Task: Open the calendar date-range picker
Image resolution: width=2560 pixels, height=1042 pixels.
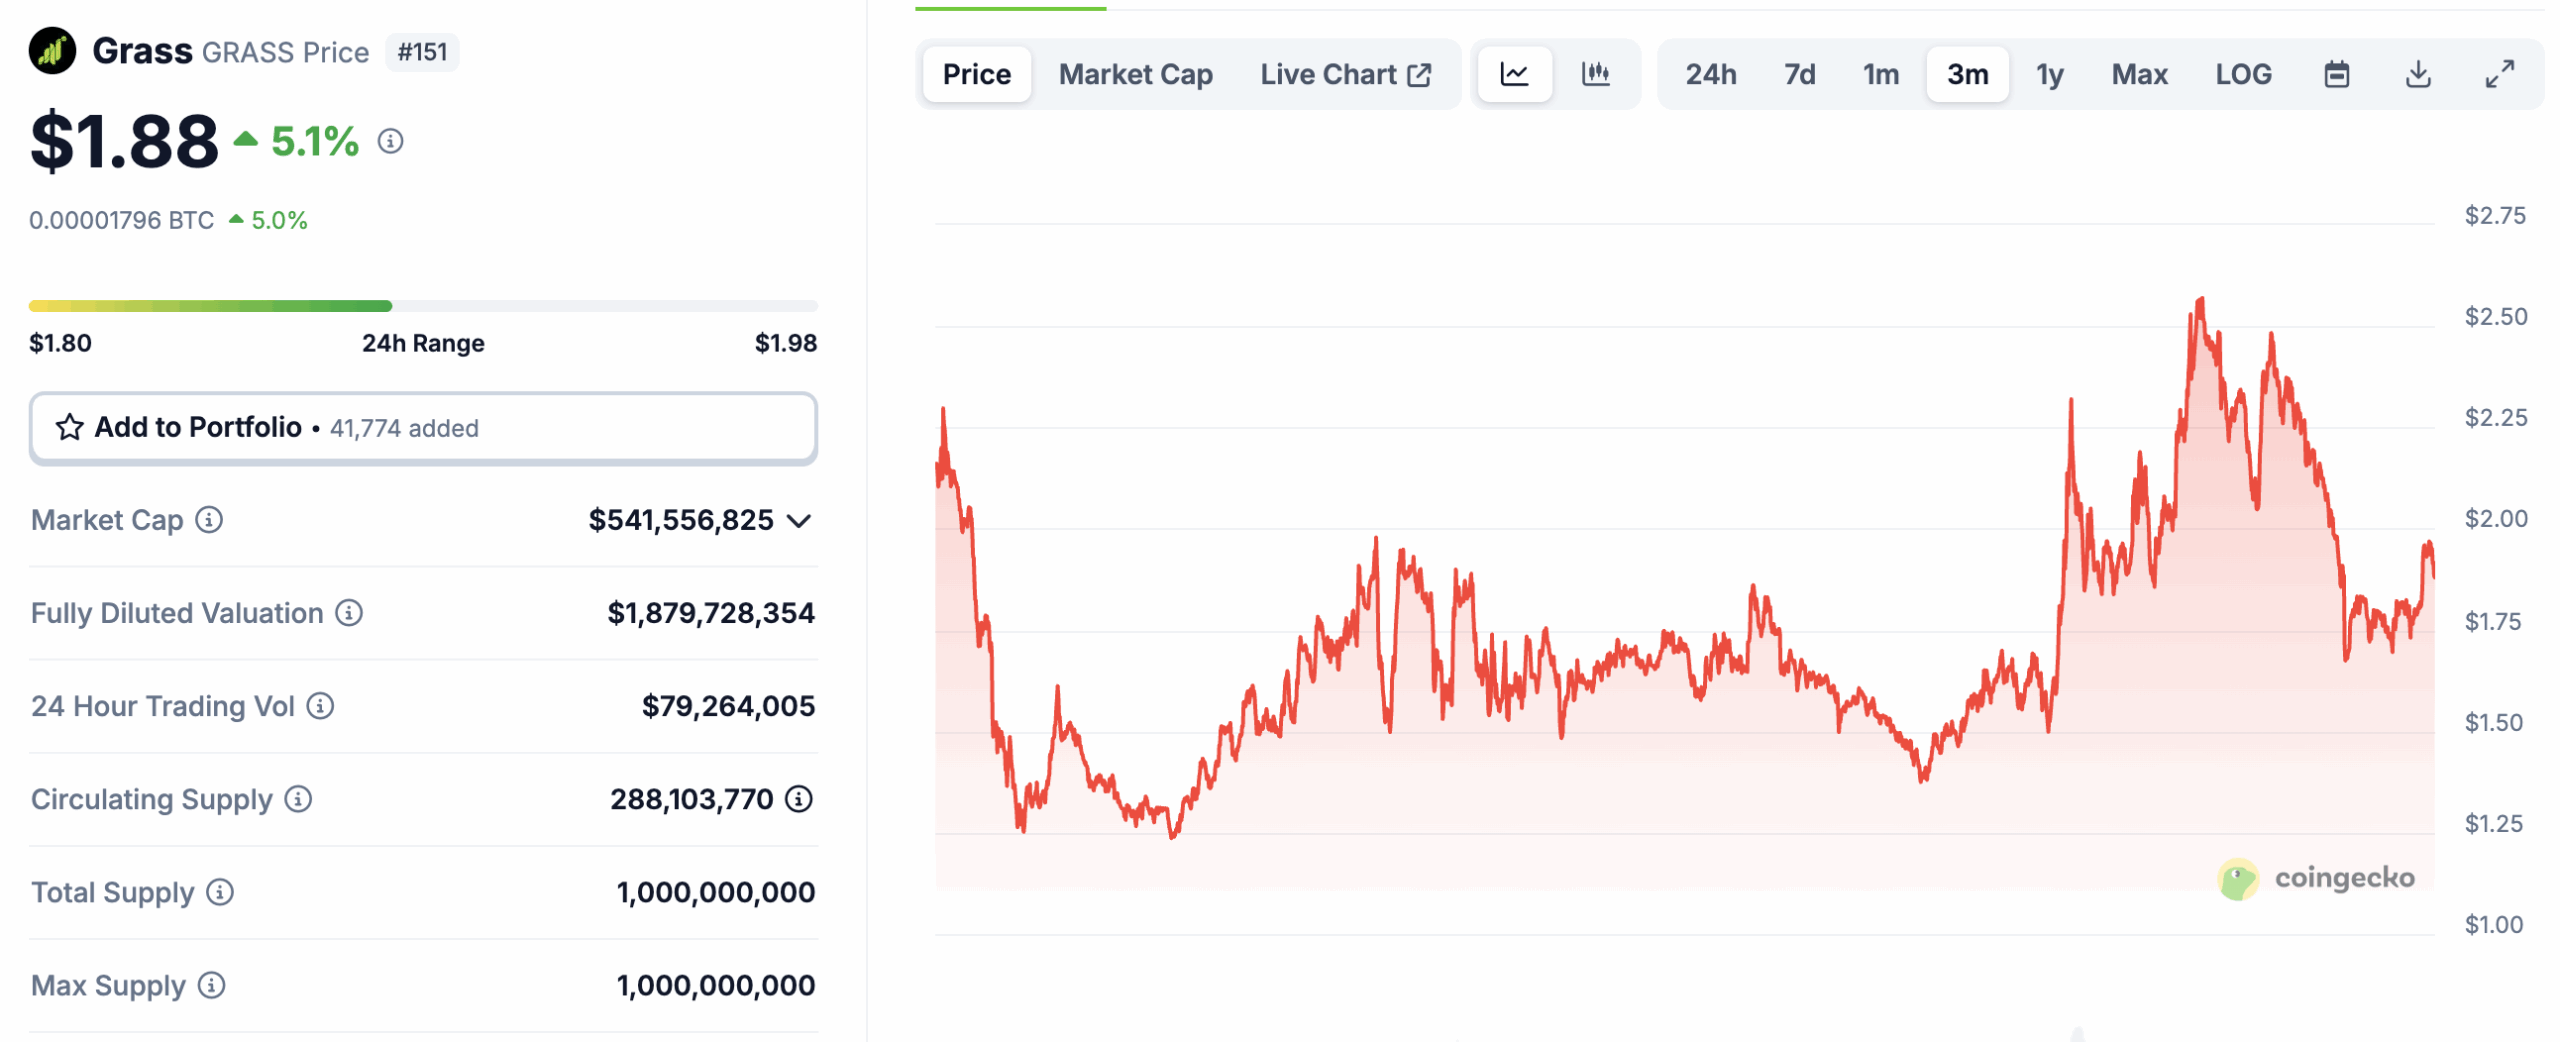Action: point(2337,73)
